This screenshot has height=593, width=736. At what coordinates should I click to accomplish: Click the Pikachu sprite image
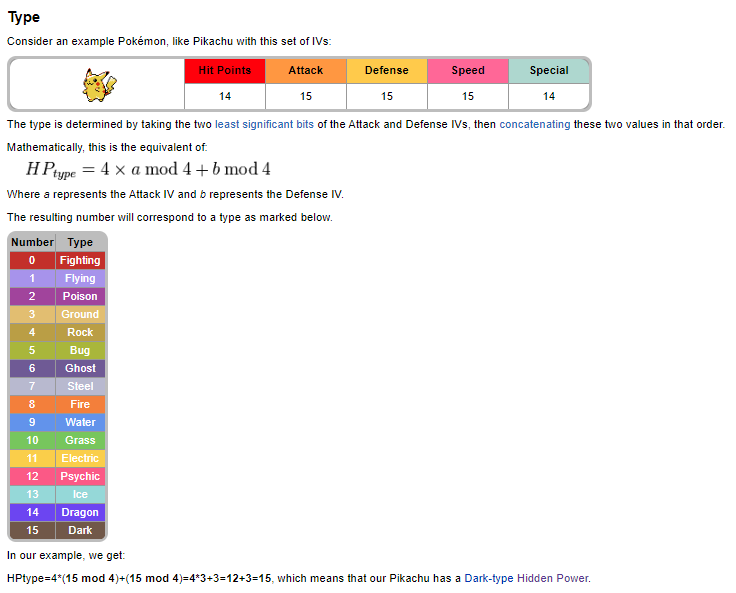(97, 84)
